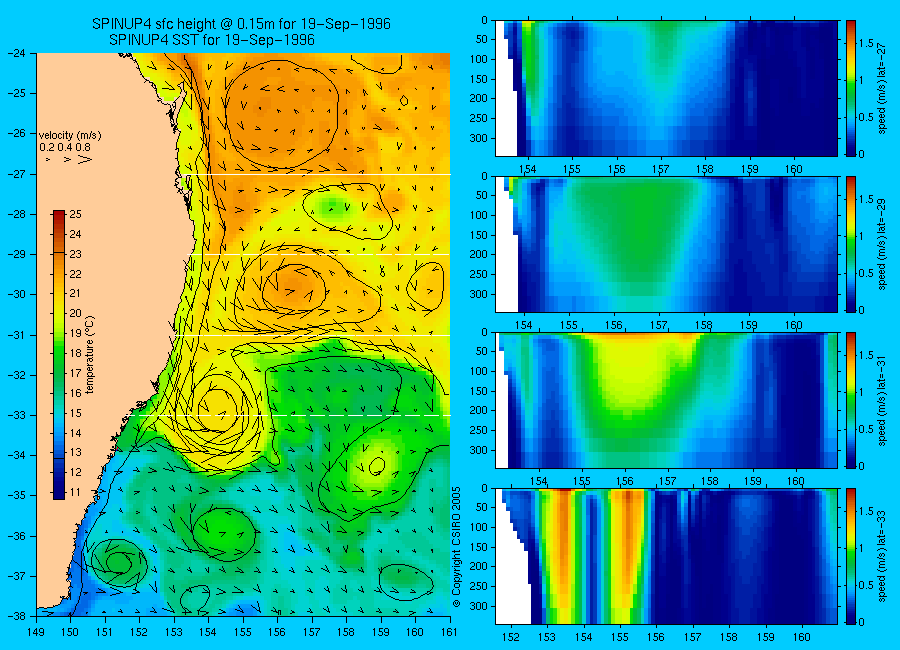Click the 'speed (m/s) lat=-29' label
The width and height of the screenshot is (900, 650).
point(882,244)
